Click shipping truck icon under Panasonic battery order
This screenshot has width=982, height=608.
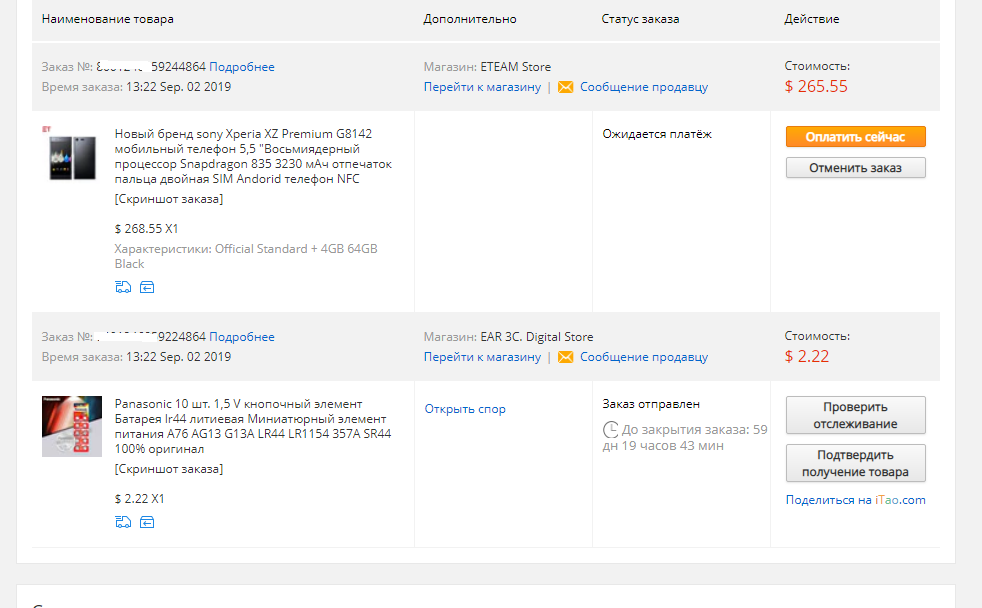(123, 522)
